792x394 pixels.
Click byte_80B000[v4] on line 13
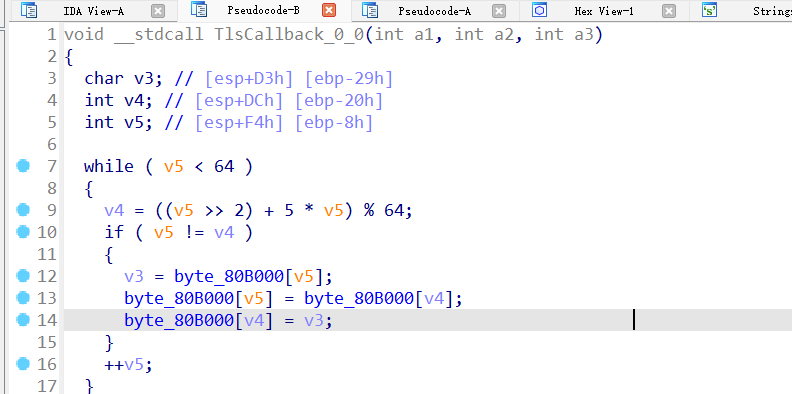[x=378, y=299]
